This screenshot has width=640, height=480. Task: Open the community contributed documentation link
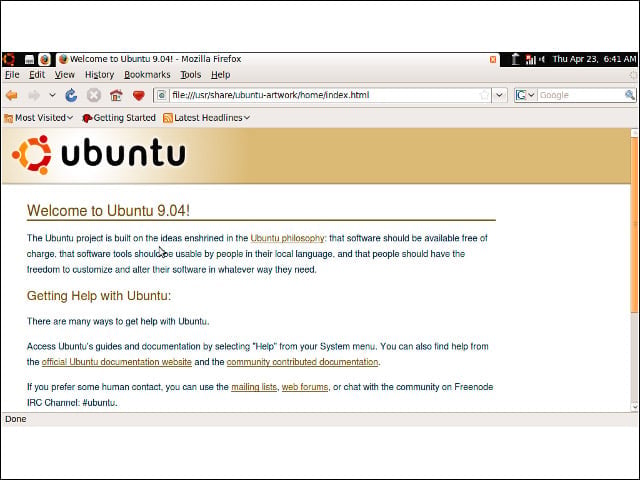click(302, 362)
